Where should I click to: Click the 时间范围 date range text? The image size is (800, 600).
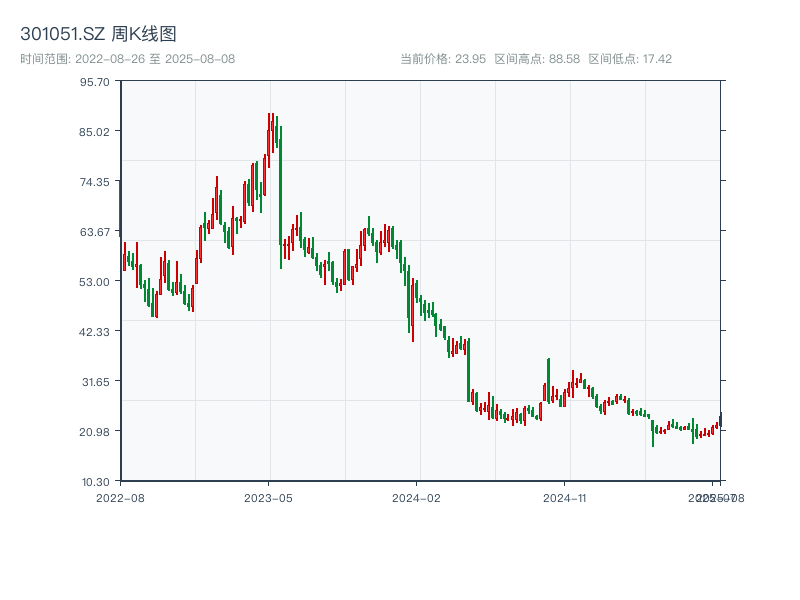tap(128, 59)
